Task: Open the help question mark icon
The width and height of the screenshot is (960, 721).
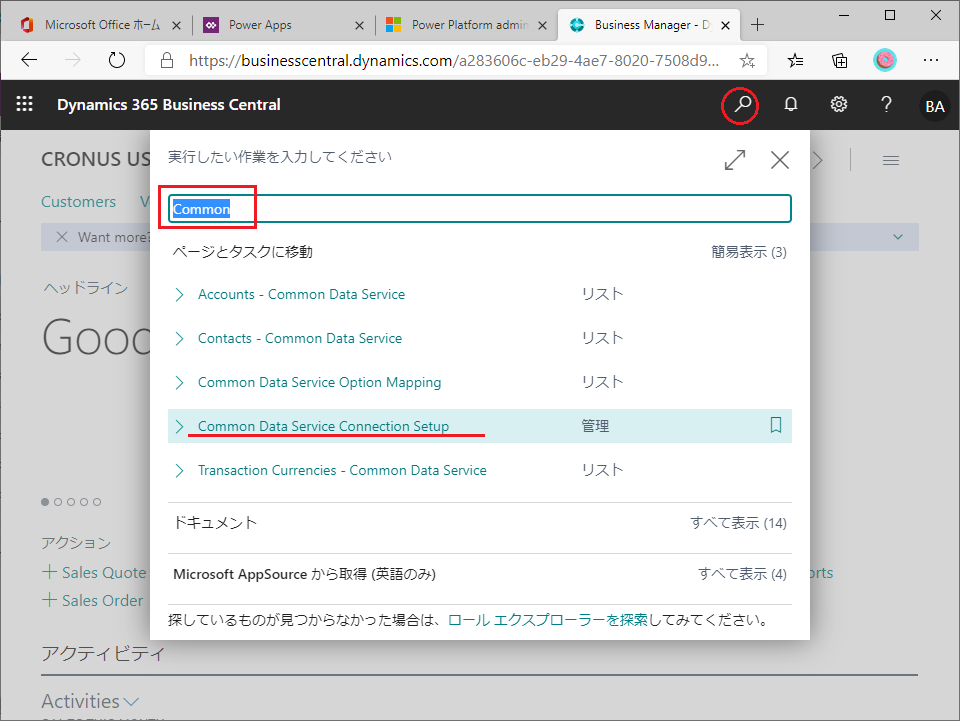Action: coord(886,104)
